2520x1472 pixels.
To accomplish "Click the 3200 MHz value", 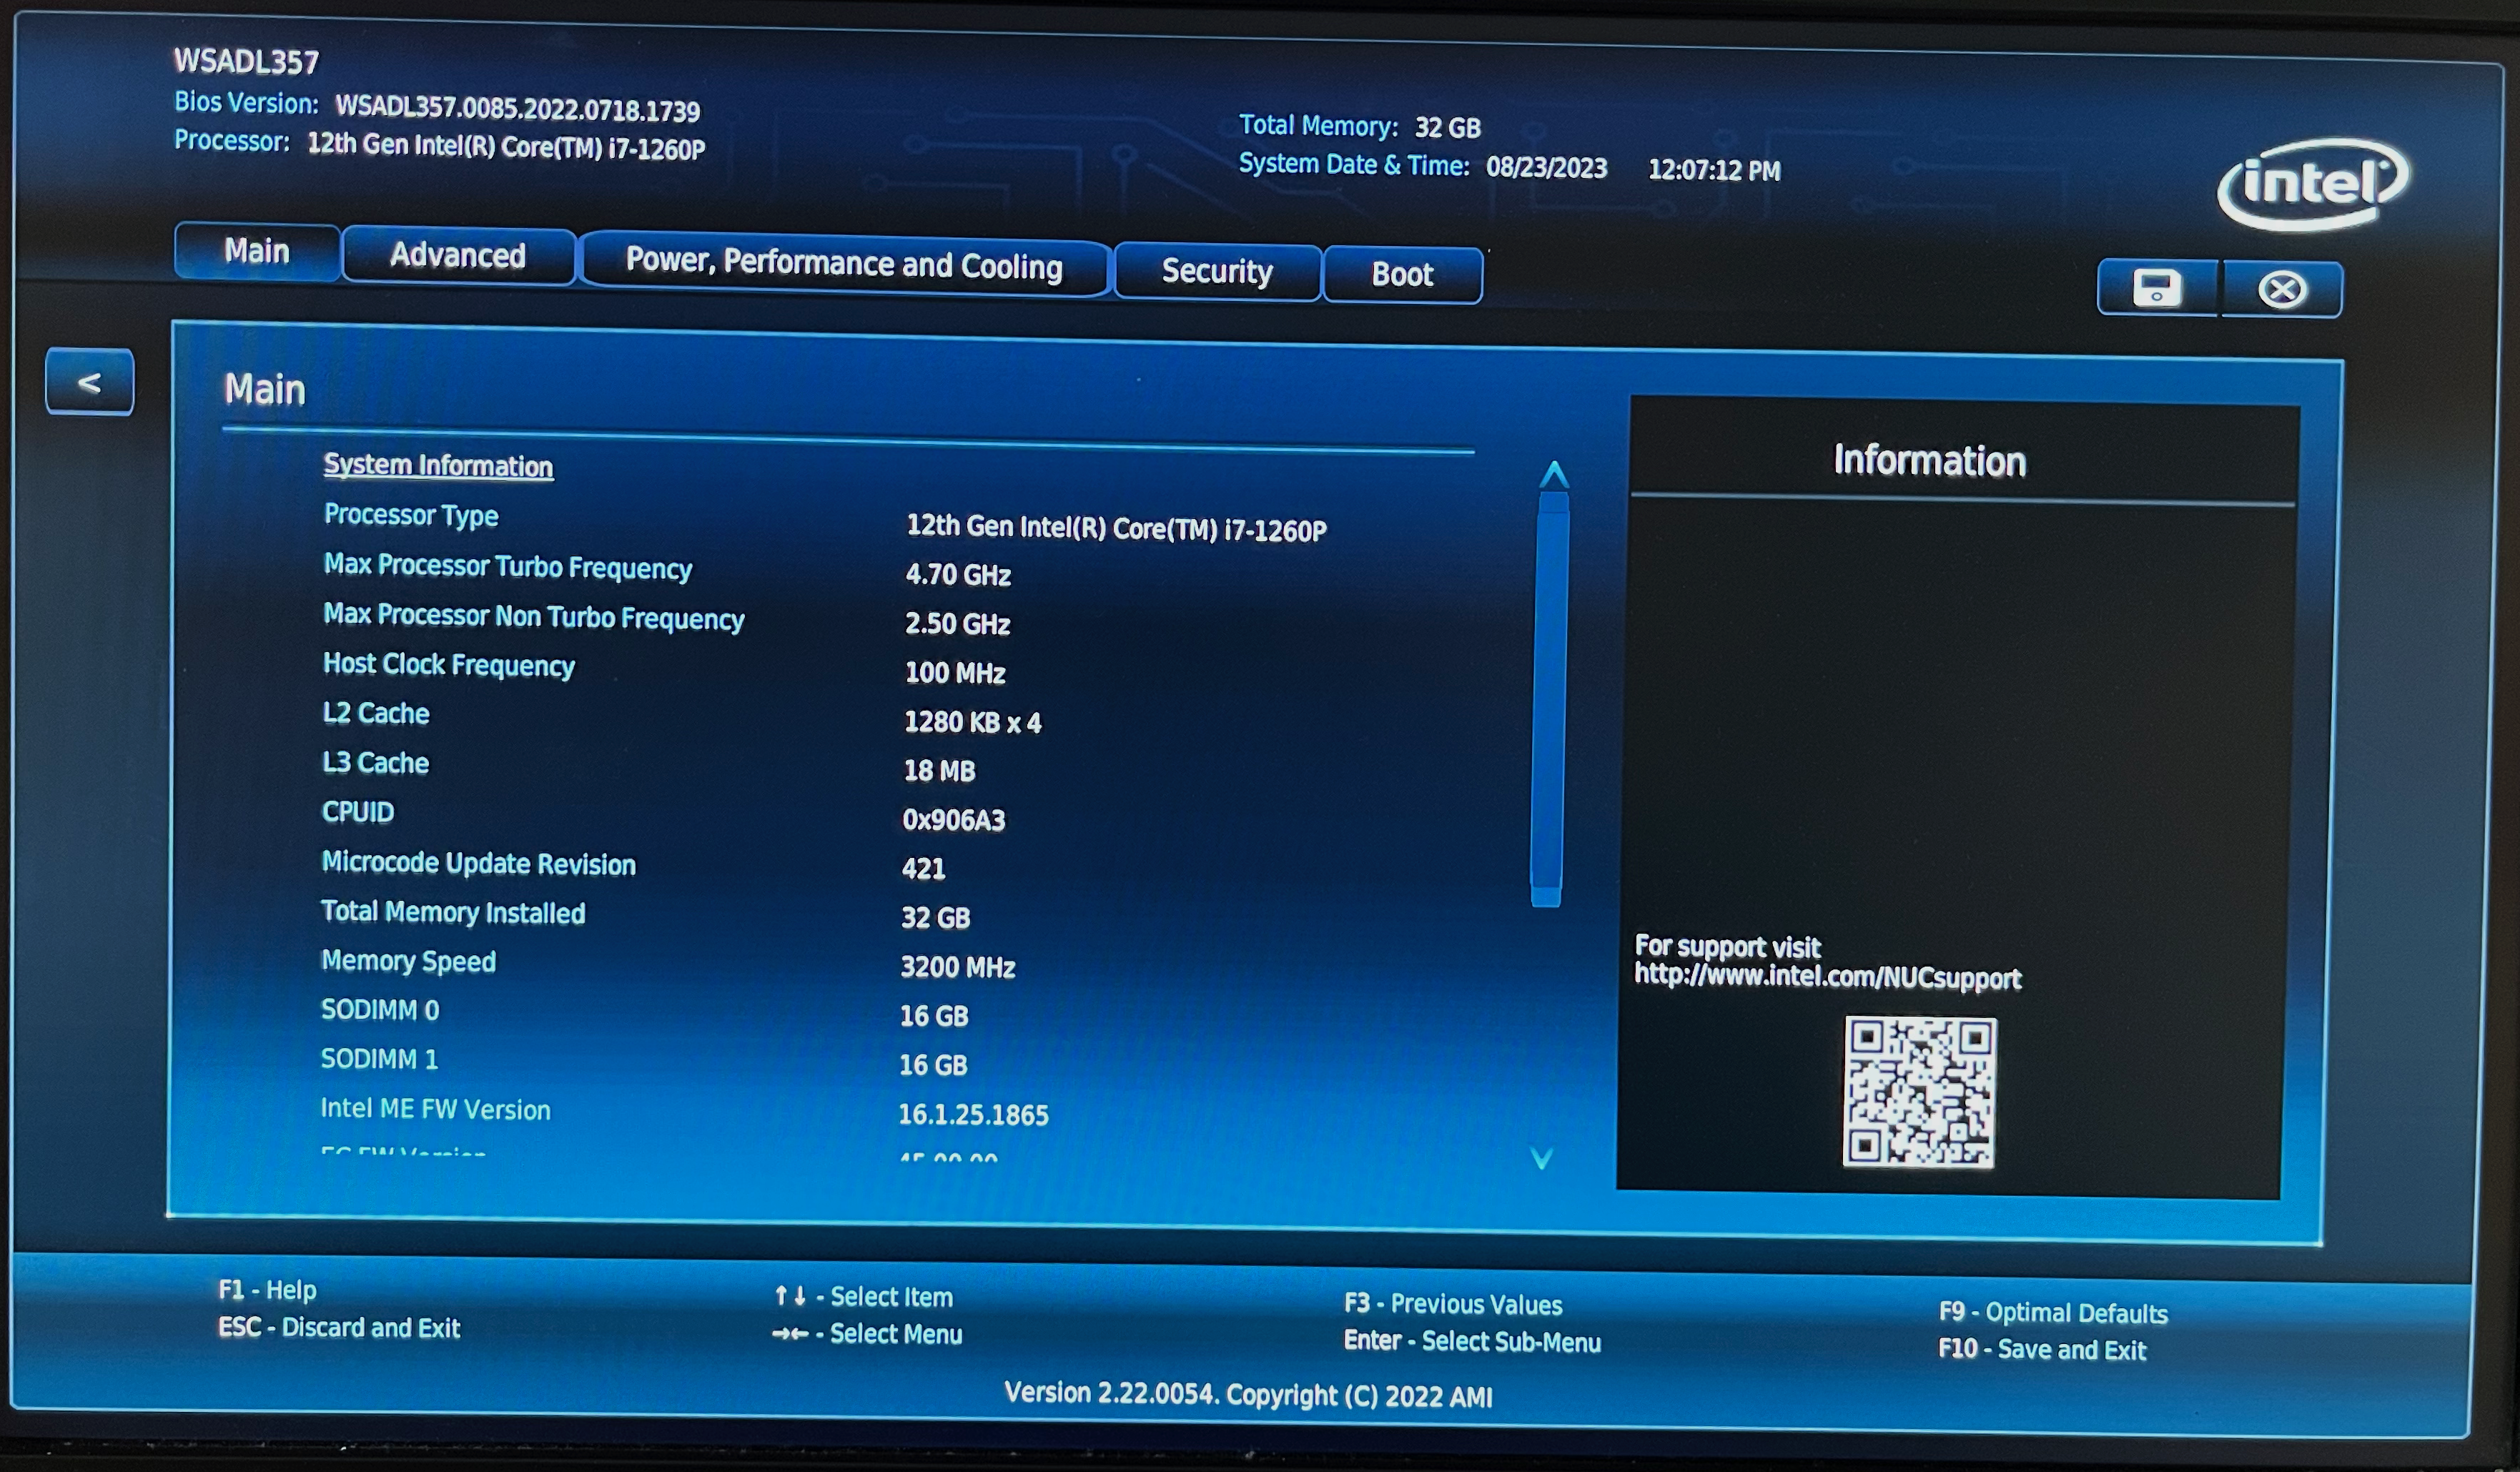I will tap(958, 967).
